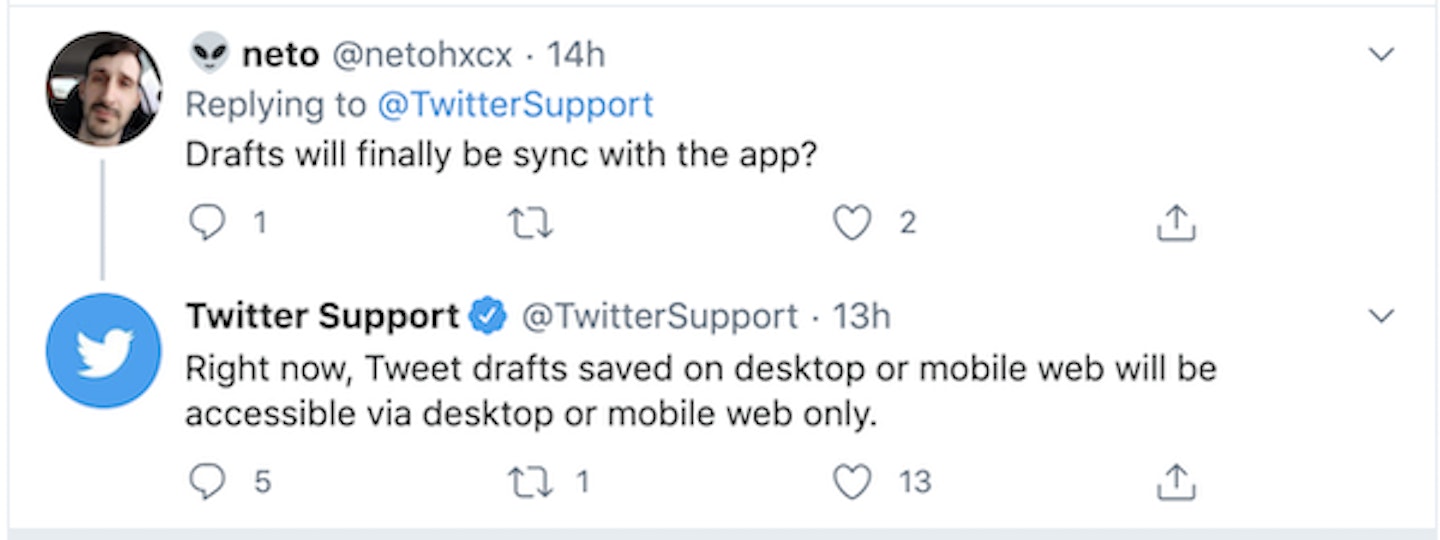Like neto's tweet with the heart icon
This screenshot has width=1440, height=540.
click(852, 224)
